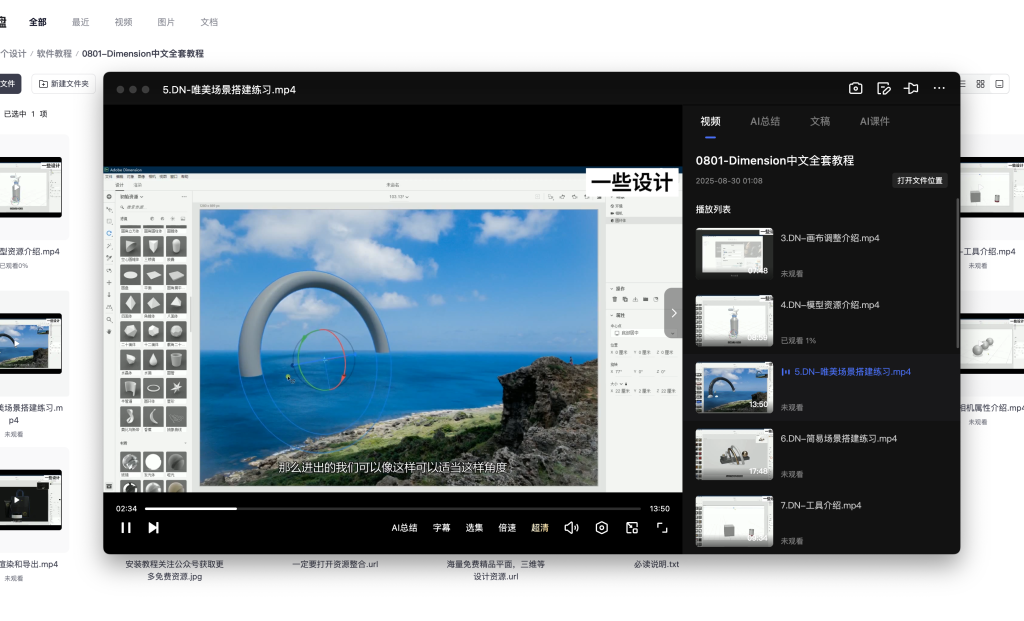1024x621 pixels.
Task: Select the 视频 tab in the side panel
Action: [x=711, y=121]
